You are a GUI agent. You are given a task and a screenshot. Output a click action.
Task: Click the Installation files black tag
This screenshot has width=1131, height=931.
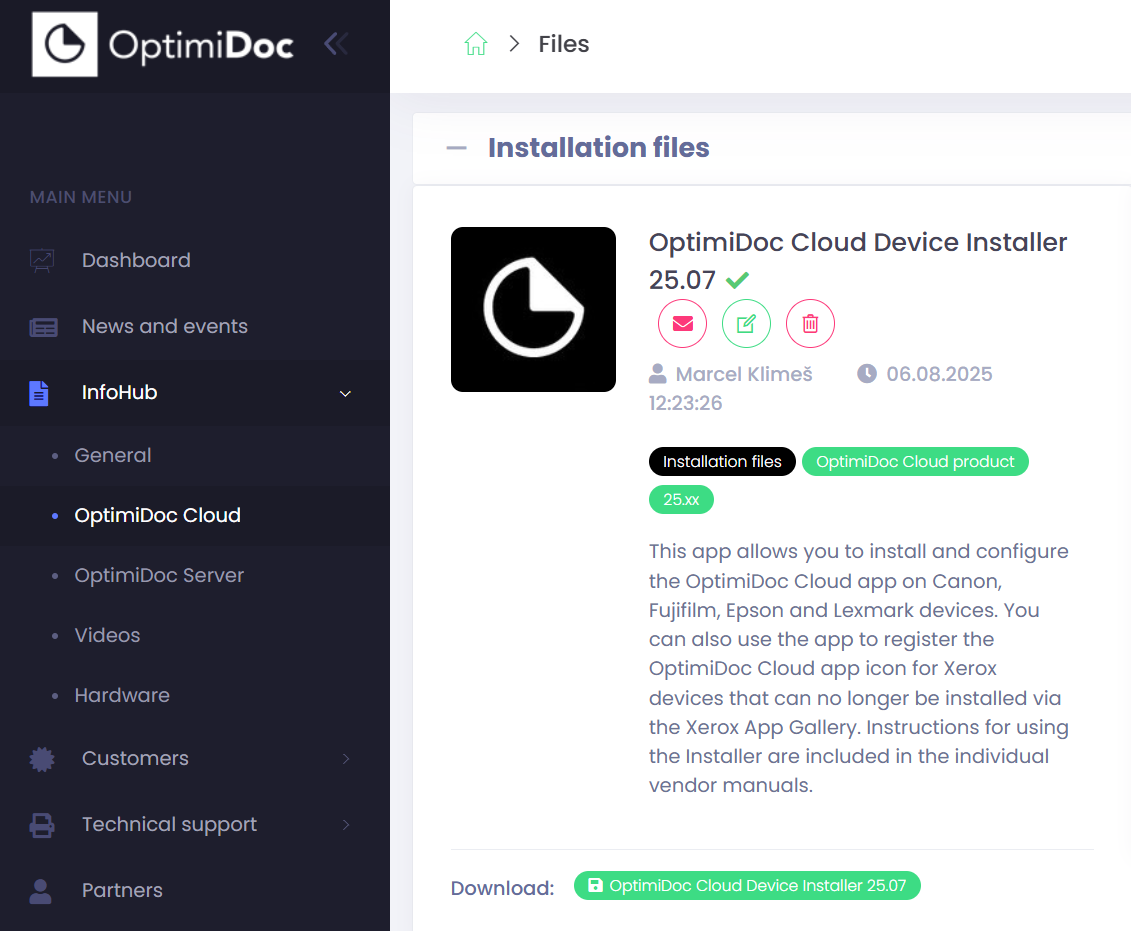(x=722, y=462)
